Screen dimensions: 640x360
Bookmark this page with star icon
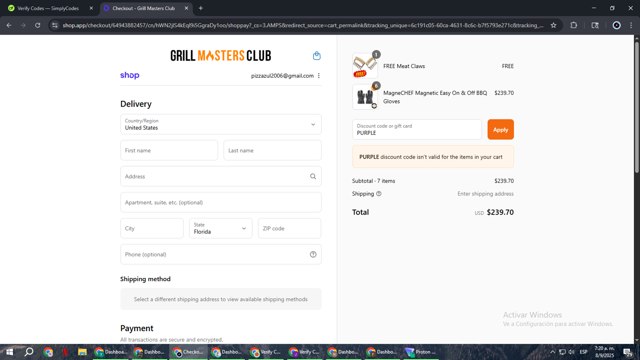tap(553, 25)
